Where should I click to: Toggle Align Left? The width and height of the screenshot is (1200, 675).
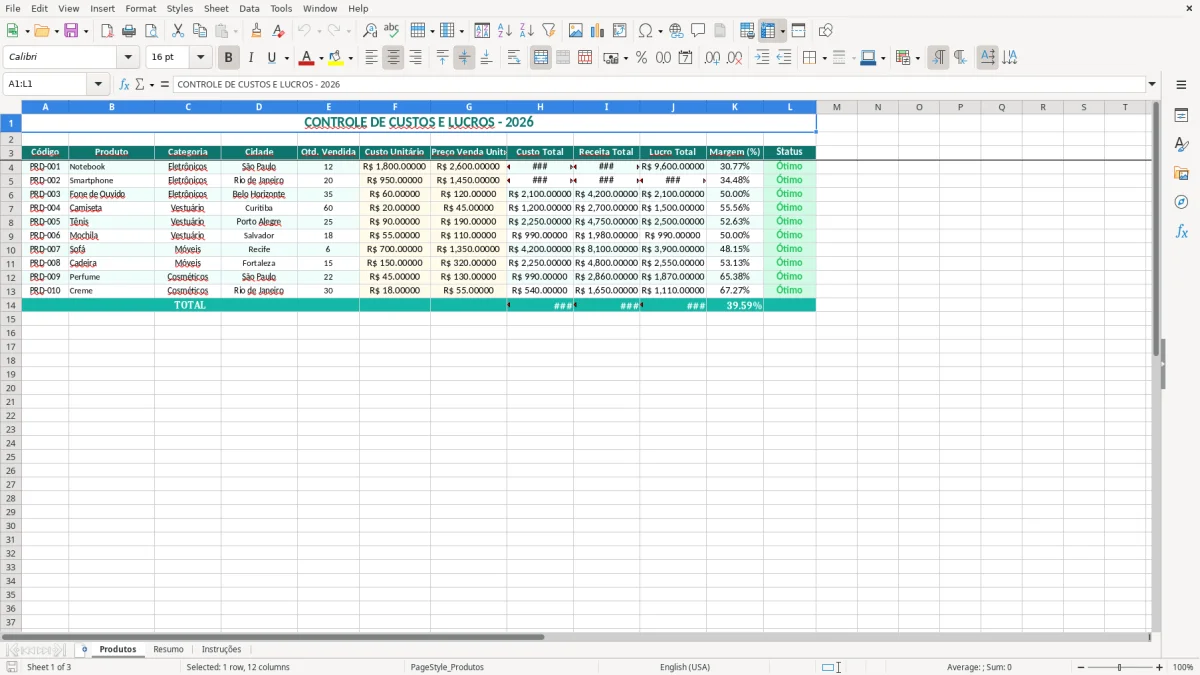[371, 58]
